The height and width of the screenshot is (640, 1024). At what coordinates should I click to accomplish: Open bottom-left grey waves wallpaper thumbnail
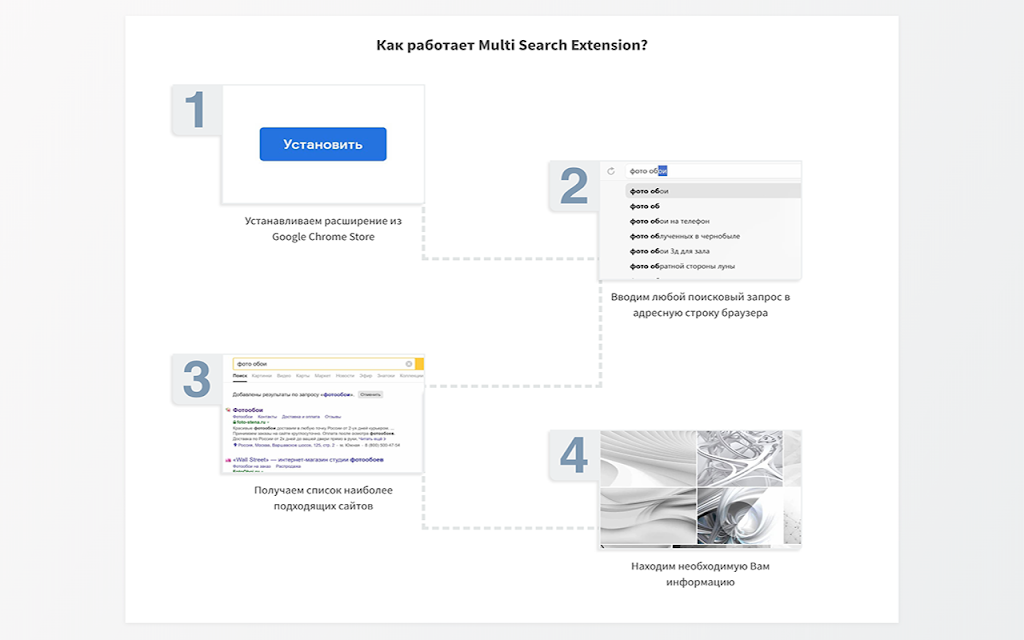648,515
